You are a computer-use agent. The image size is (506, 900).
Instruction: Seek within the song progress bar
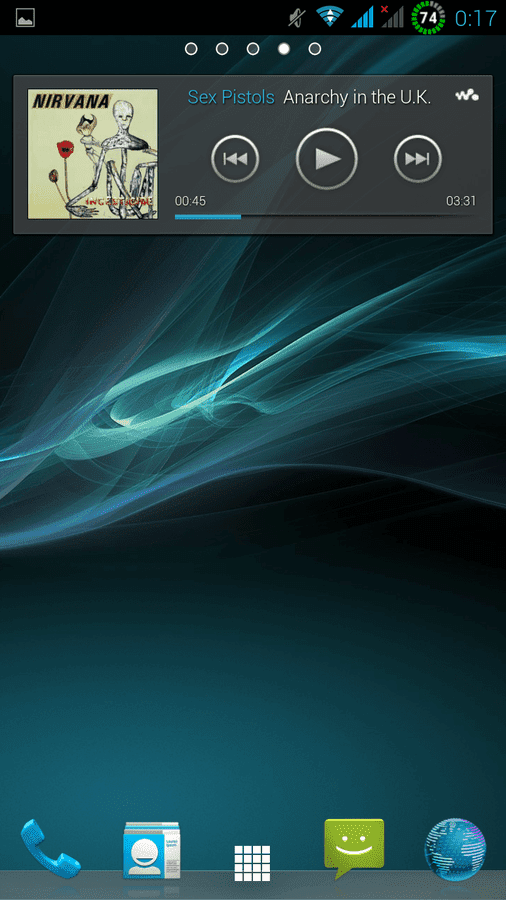(x=325, y=216)
